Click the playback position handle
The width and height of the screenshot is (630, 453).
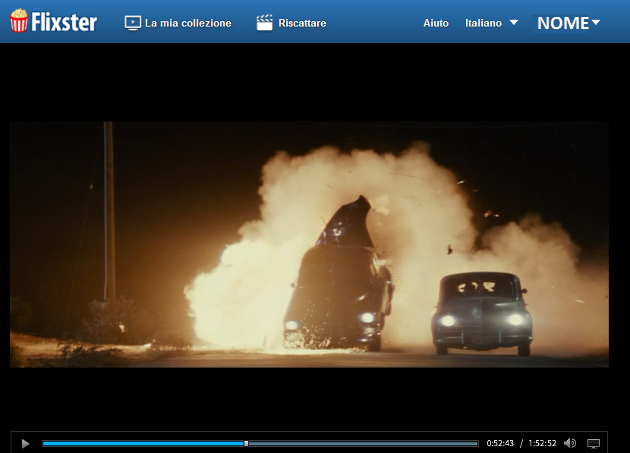coord(246,443)
